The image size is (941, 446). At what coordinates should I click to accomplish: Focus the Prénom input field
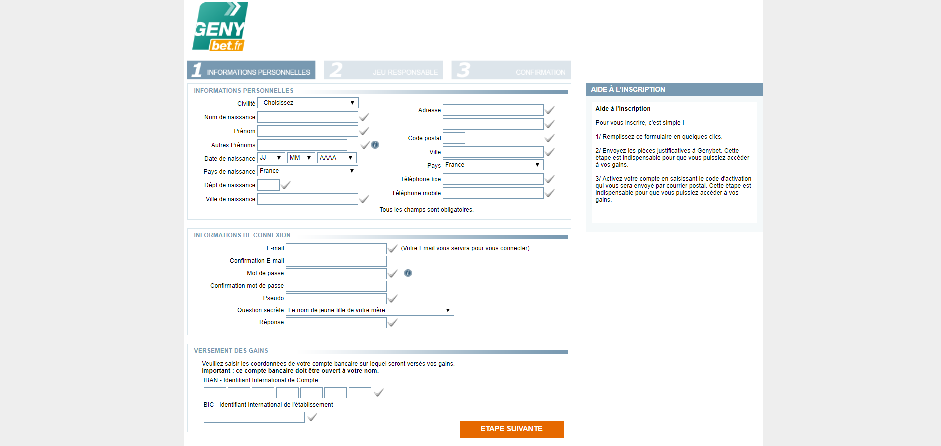click(x=308, y=131)
